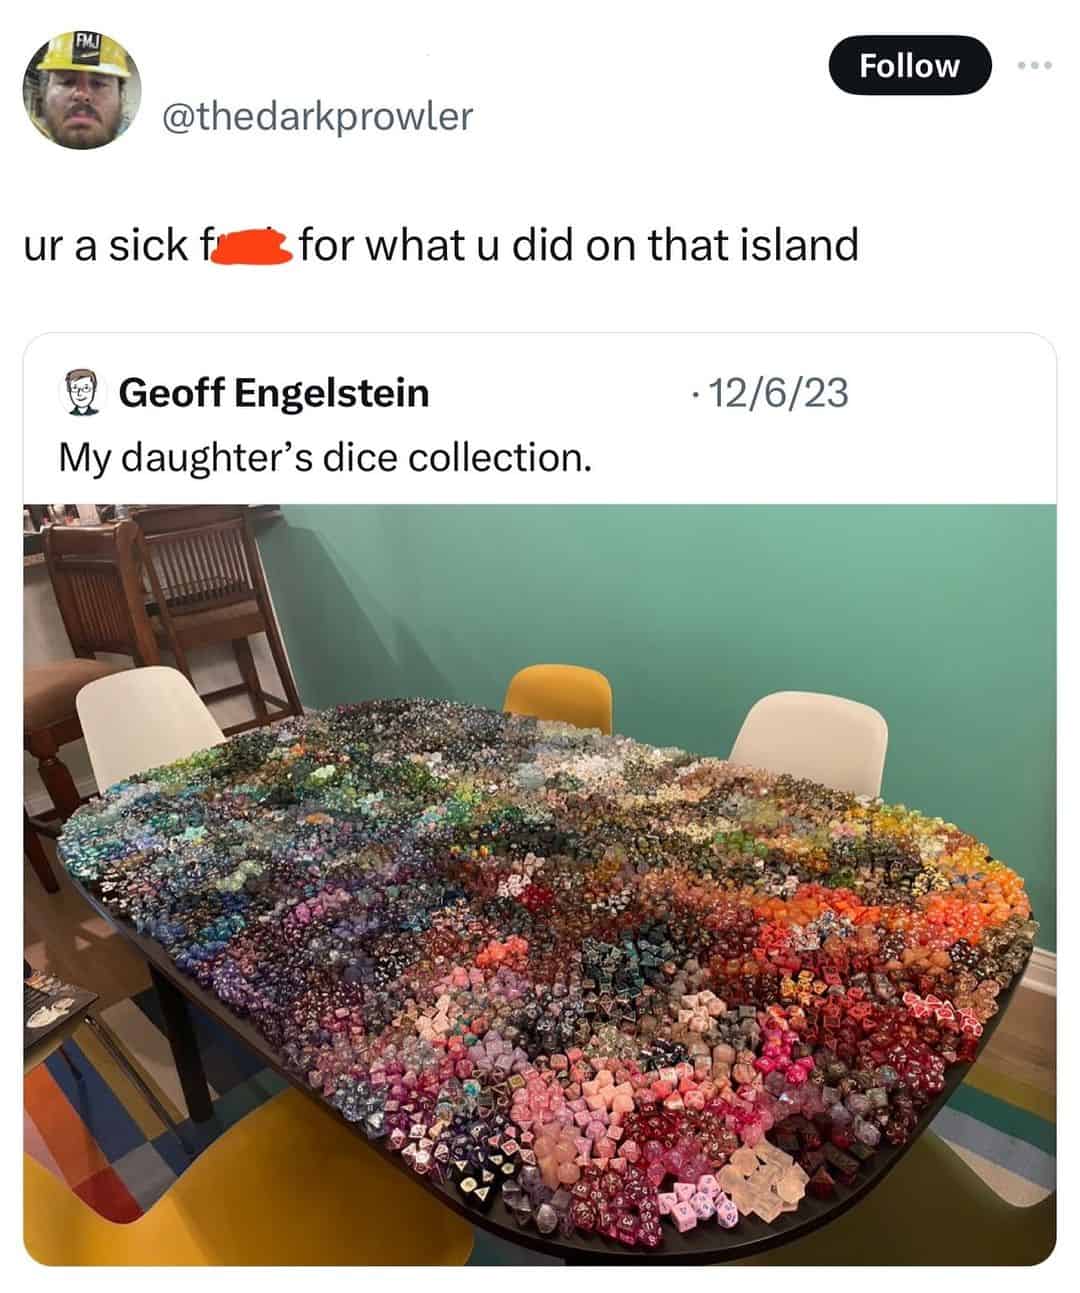Select the tweet text about the island
1080x1293 pixels.
tap(441, 245)
